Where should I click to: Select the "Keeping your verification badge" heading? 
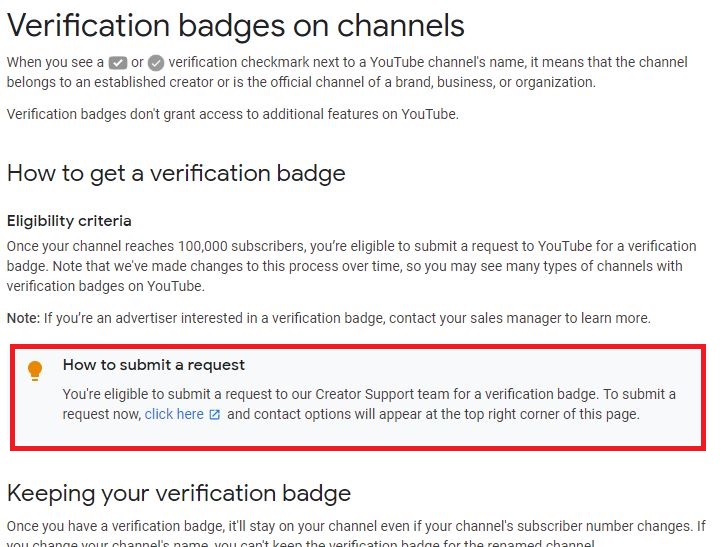179,492
